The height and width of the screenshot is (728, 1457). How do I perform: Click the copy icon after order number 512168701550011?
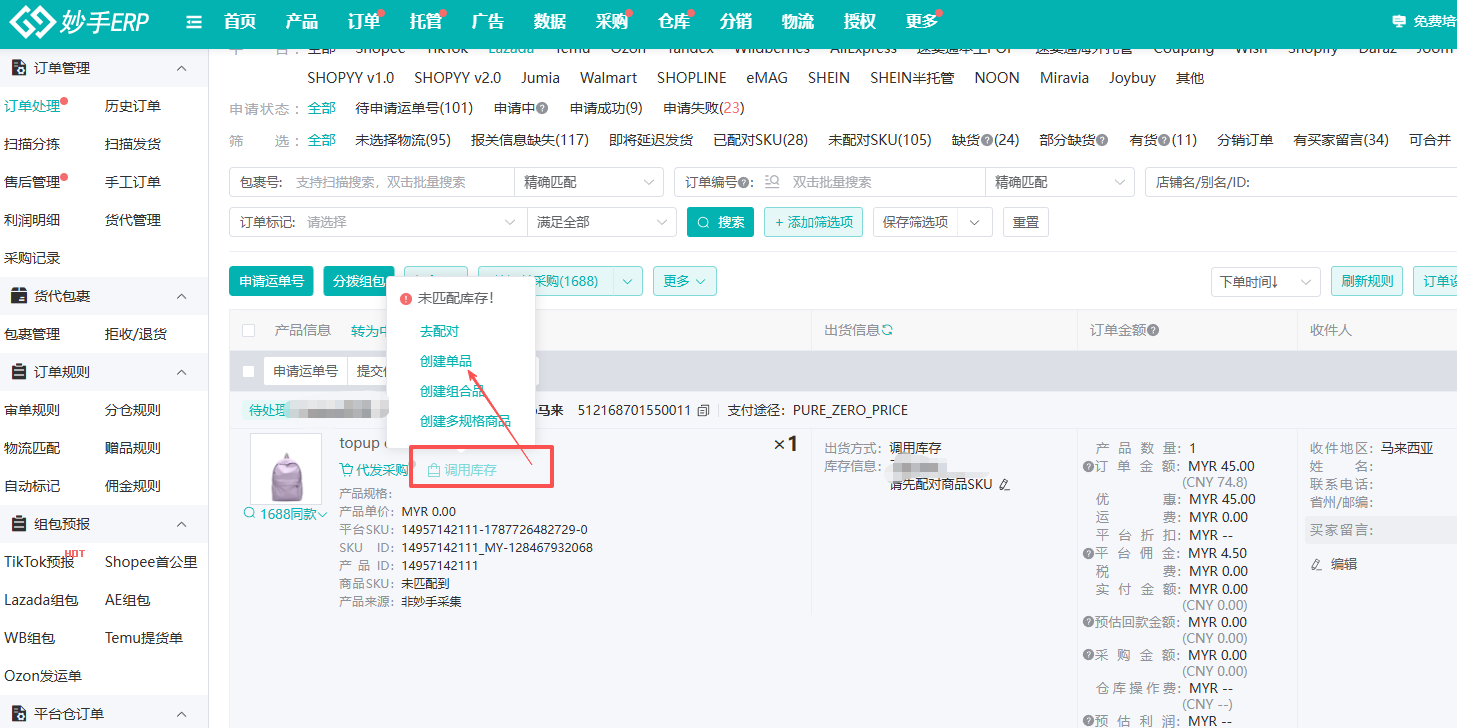703,410
